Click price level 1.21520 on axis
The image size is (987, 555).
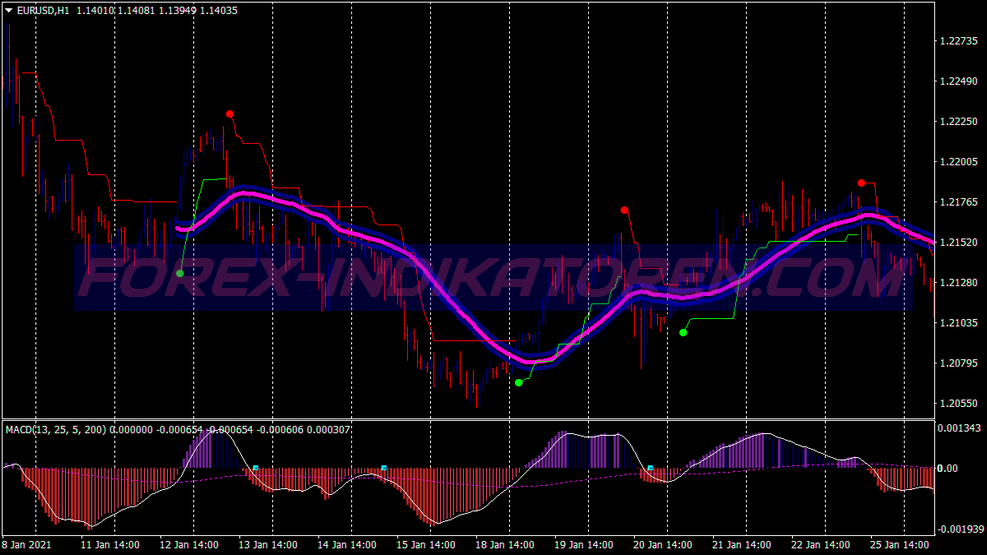click(959, 242)
